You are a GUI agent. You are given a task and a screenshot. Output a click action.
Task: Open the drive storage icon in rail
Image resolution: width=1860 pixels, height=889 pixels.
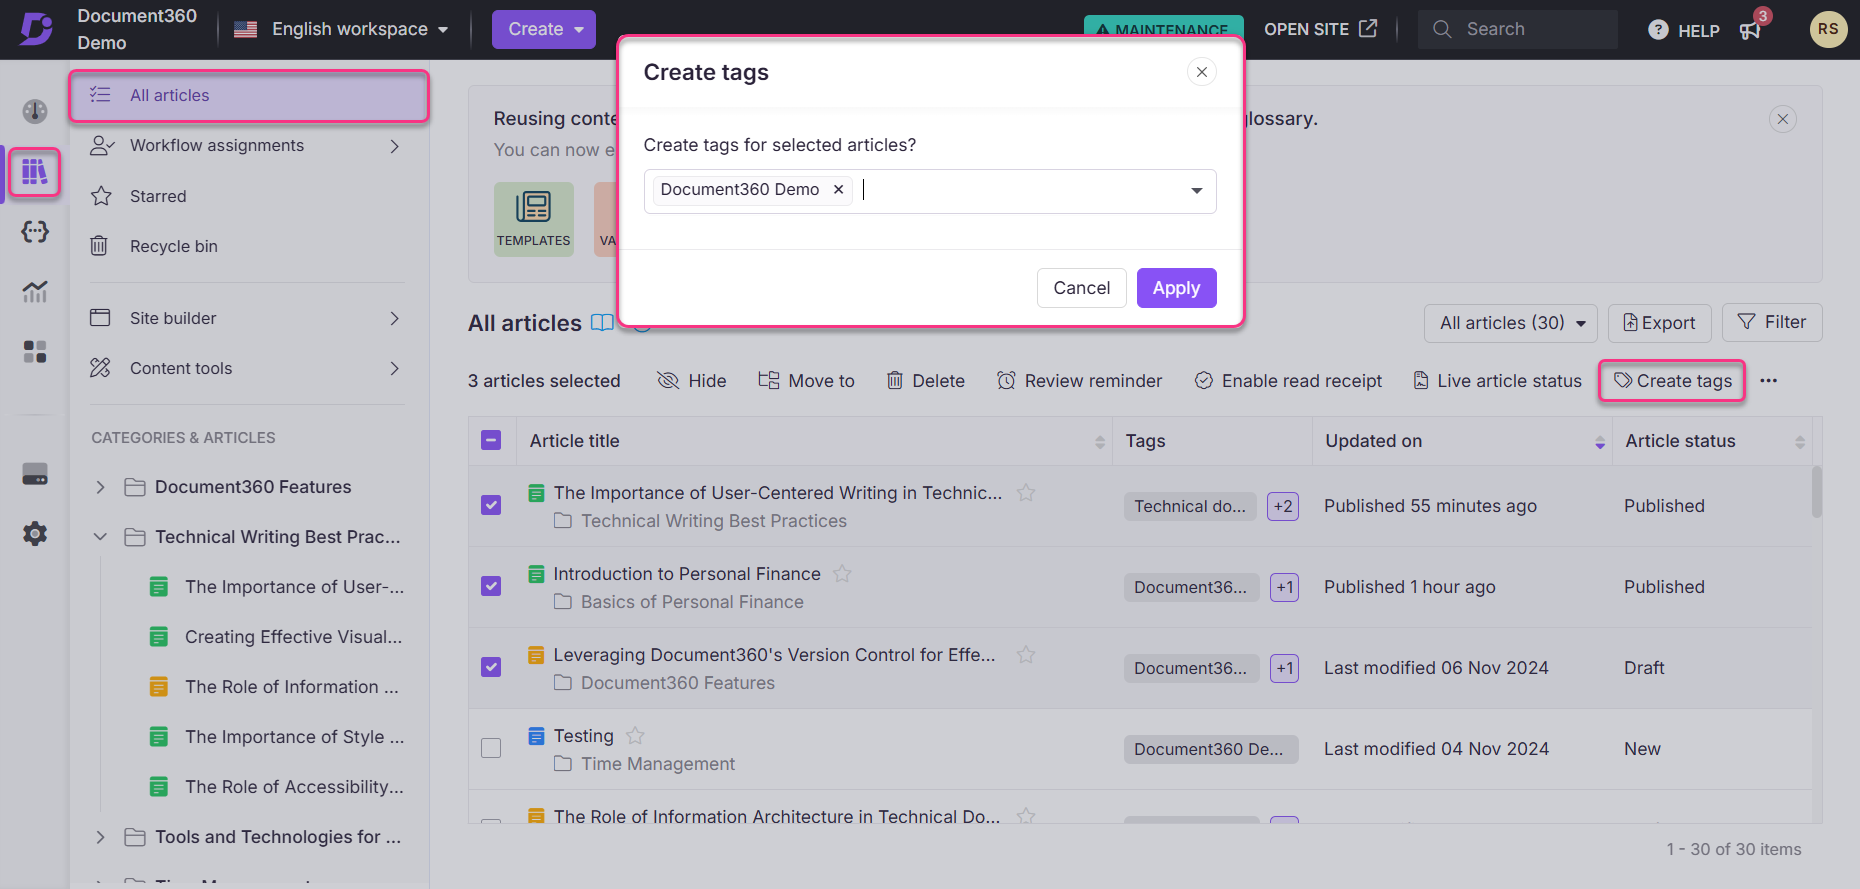click(35, 474)
